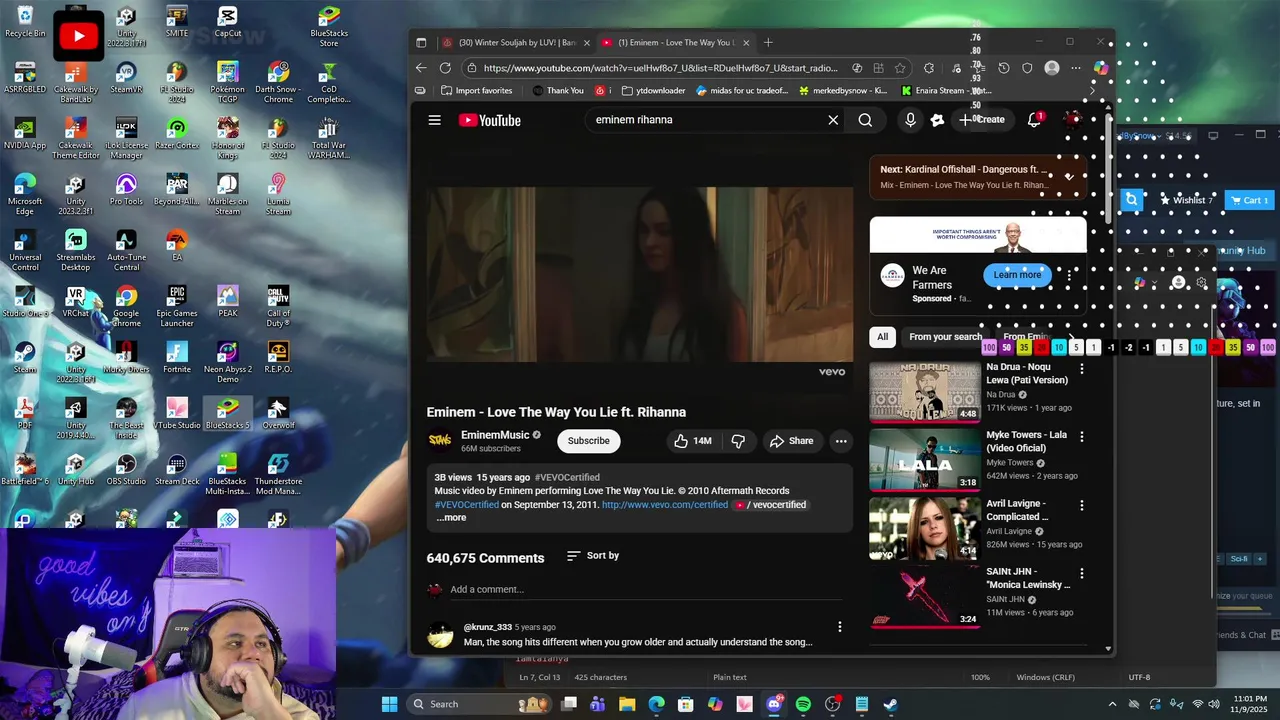Image resolution: width=1280 pixels, height=720 pixels.
Task: Open a new browser tab
Action: pyautogui.click(x=768, y=43)
